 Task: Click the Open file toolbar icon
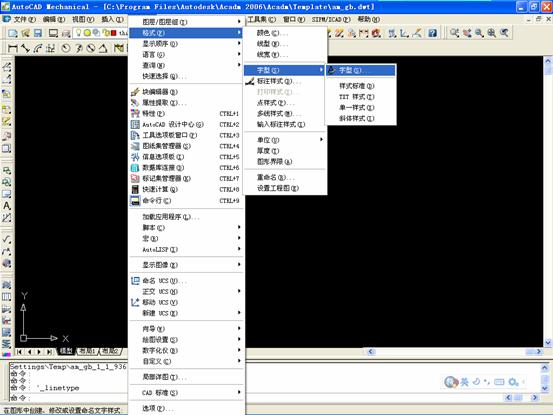(x=25, y=33)
